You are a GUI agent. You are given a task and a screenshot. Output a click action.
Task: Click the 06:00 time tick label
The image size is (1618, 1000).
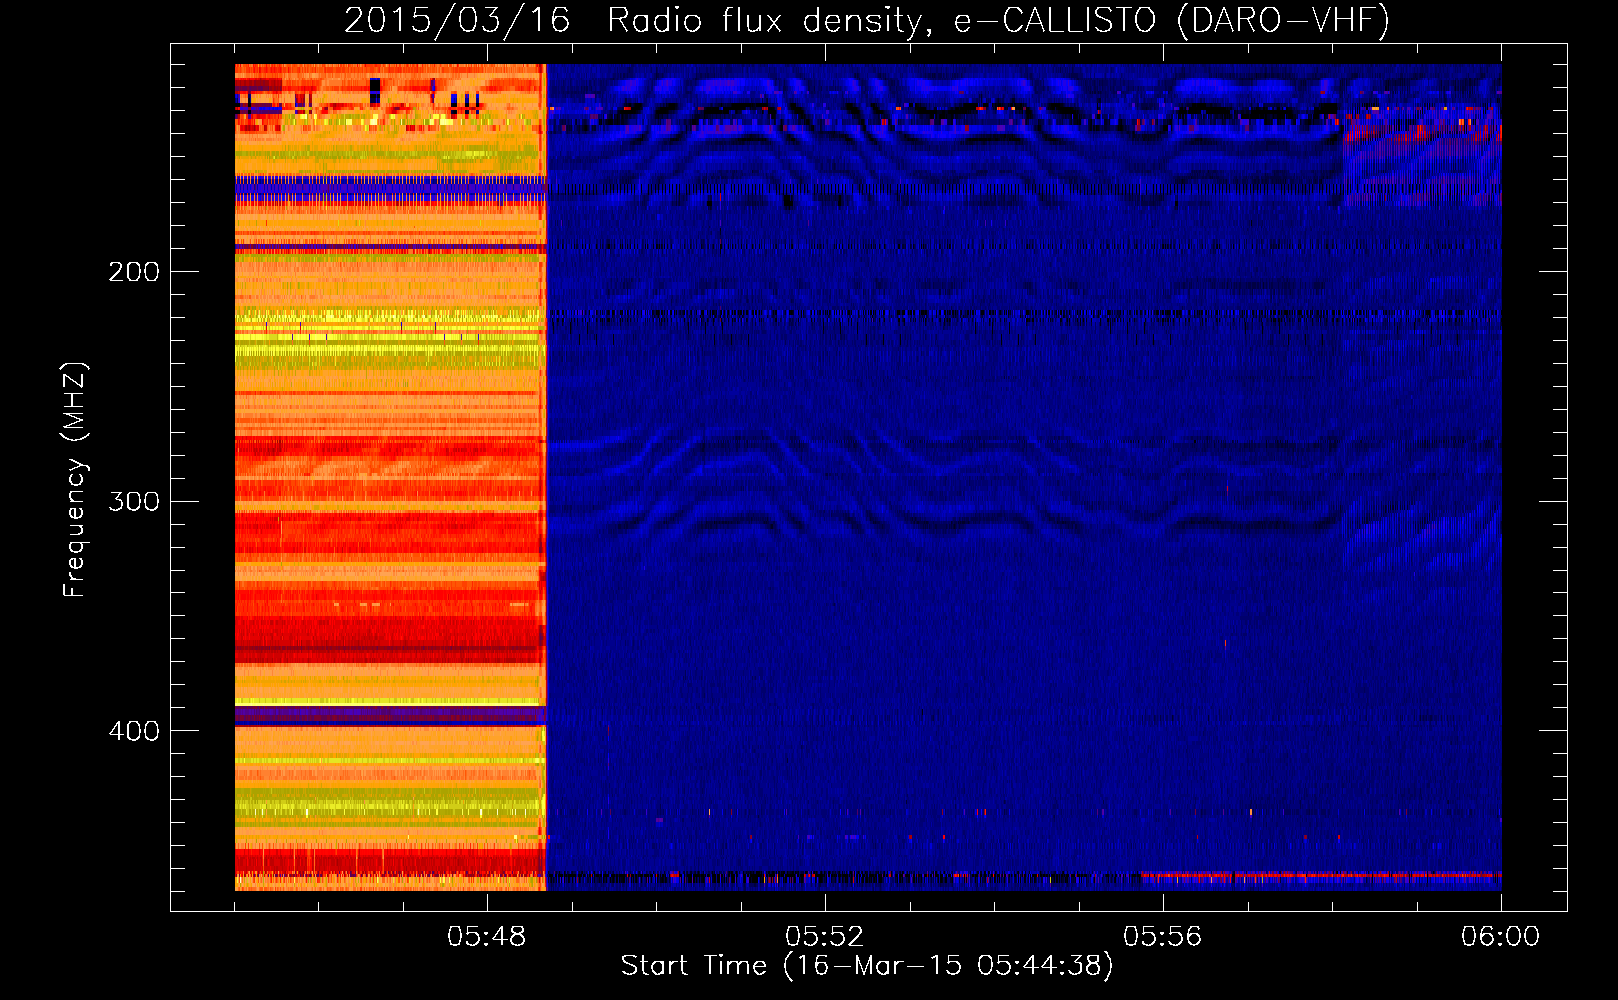tap(1500, 936)
